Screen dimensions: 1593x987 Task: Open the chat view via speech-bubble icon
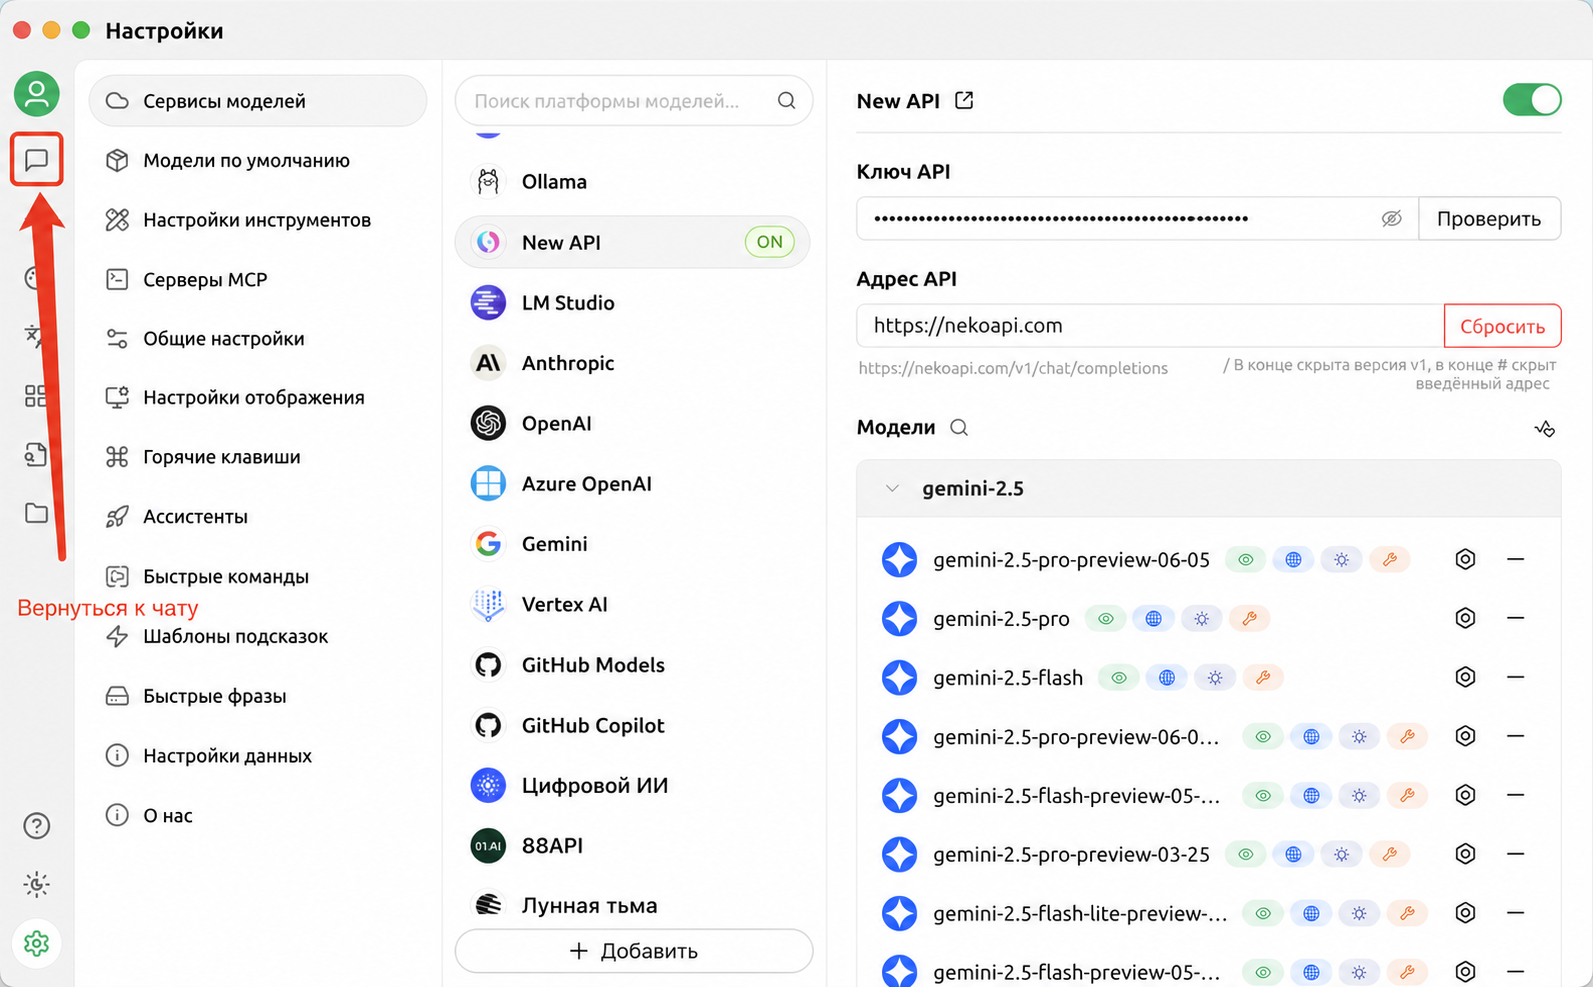point(37,159)
